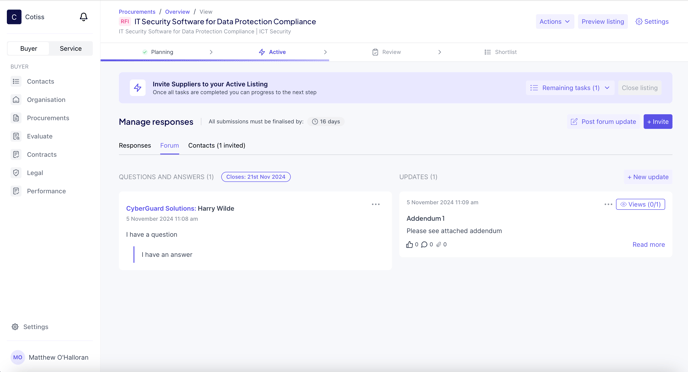Click the Addendum 1 update title
Image resolution: width=688 pixels, height=372 pixels.
(x=425, y=218)
